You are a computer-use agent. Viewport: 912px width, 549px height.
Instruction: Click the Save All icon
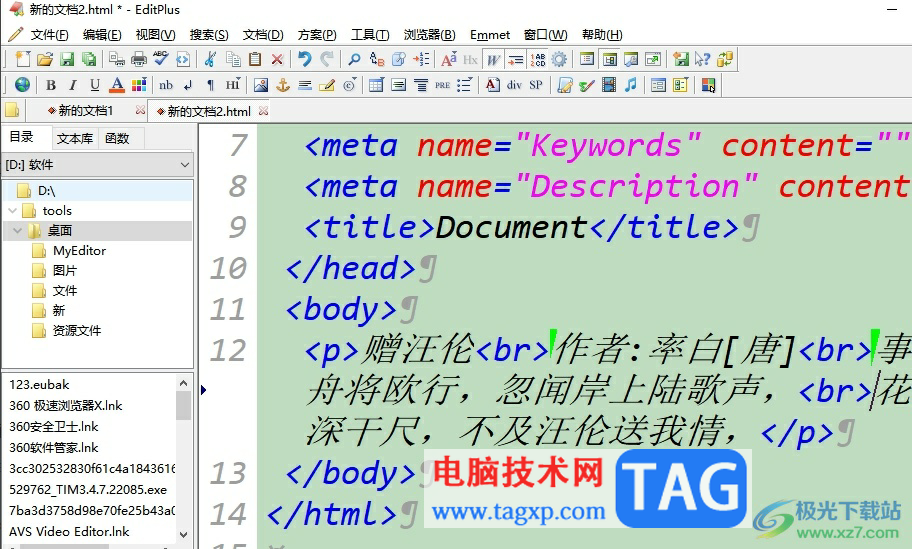coord(88,59)
